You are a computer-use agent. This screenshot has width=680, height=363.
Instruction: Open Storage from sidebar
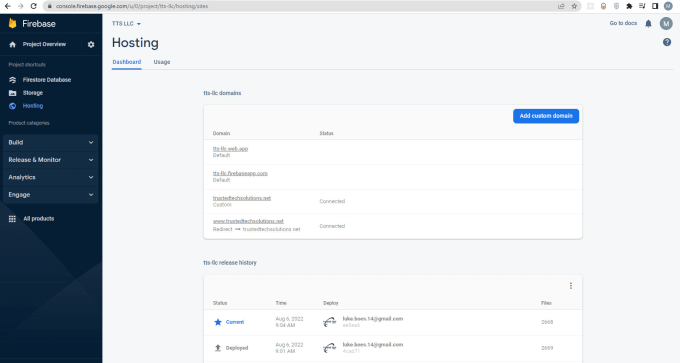(33, 93)
